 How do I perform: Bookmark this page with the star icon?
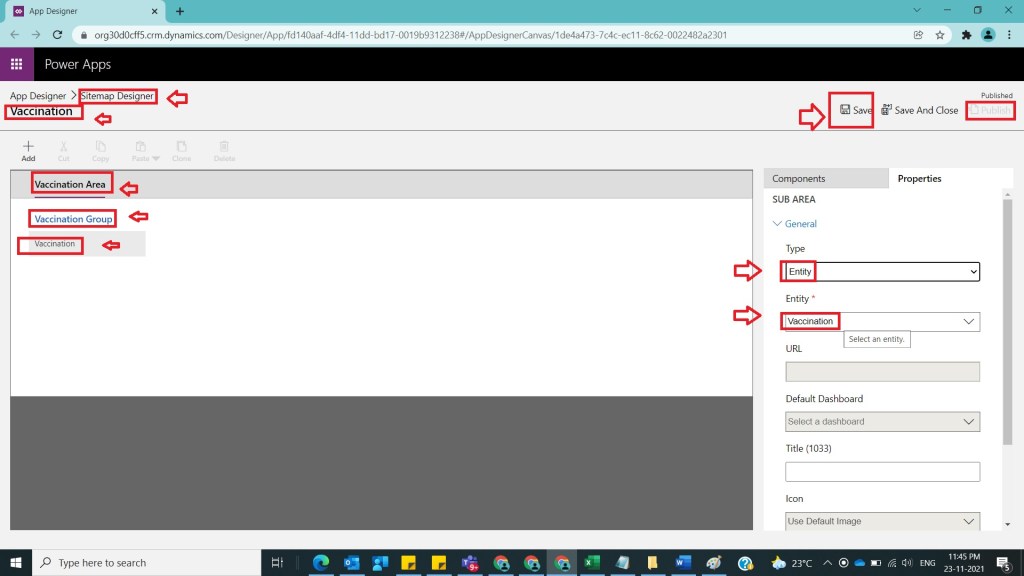point(940,34)
